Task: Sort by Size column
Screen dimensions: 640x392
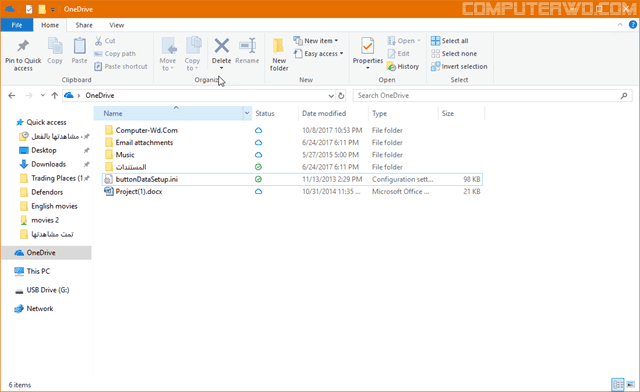Action: (x=461, y=113)
